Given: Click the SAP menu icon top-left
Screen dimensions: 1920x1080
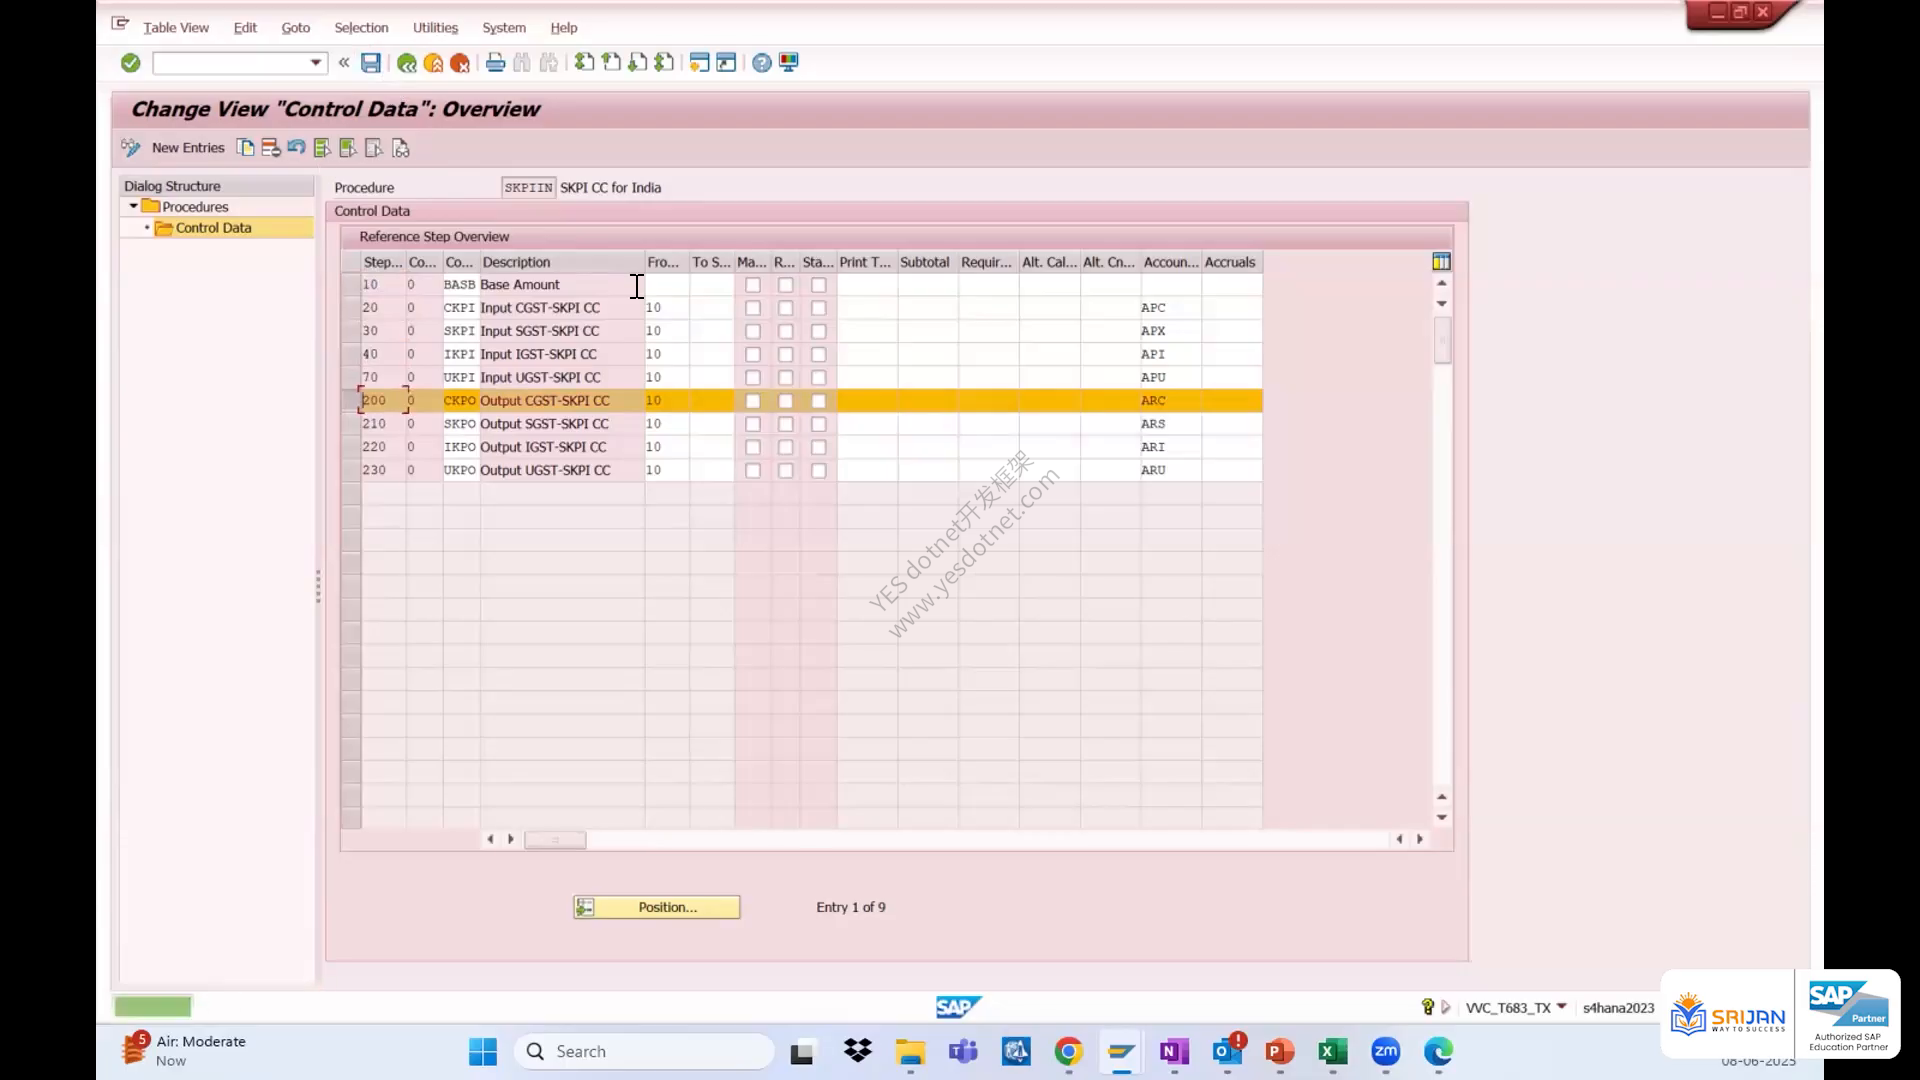Looking at the screenshot, I should coord(120,23).
